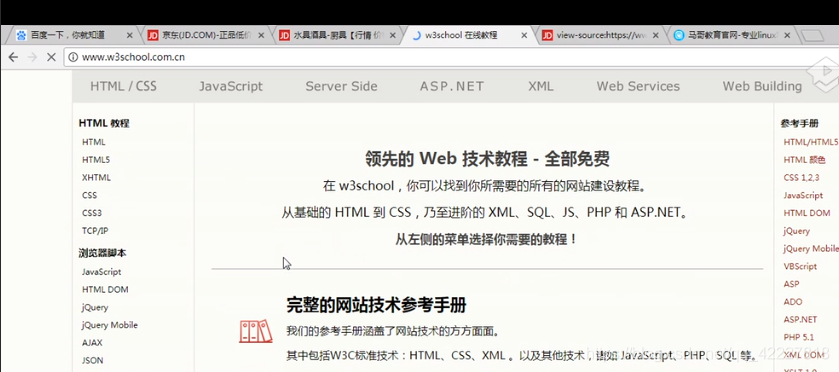Click the 参考手册 right sidebar heading

pyautogui.click(x=799, y=123)
